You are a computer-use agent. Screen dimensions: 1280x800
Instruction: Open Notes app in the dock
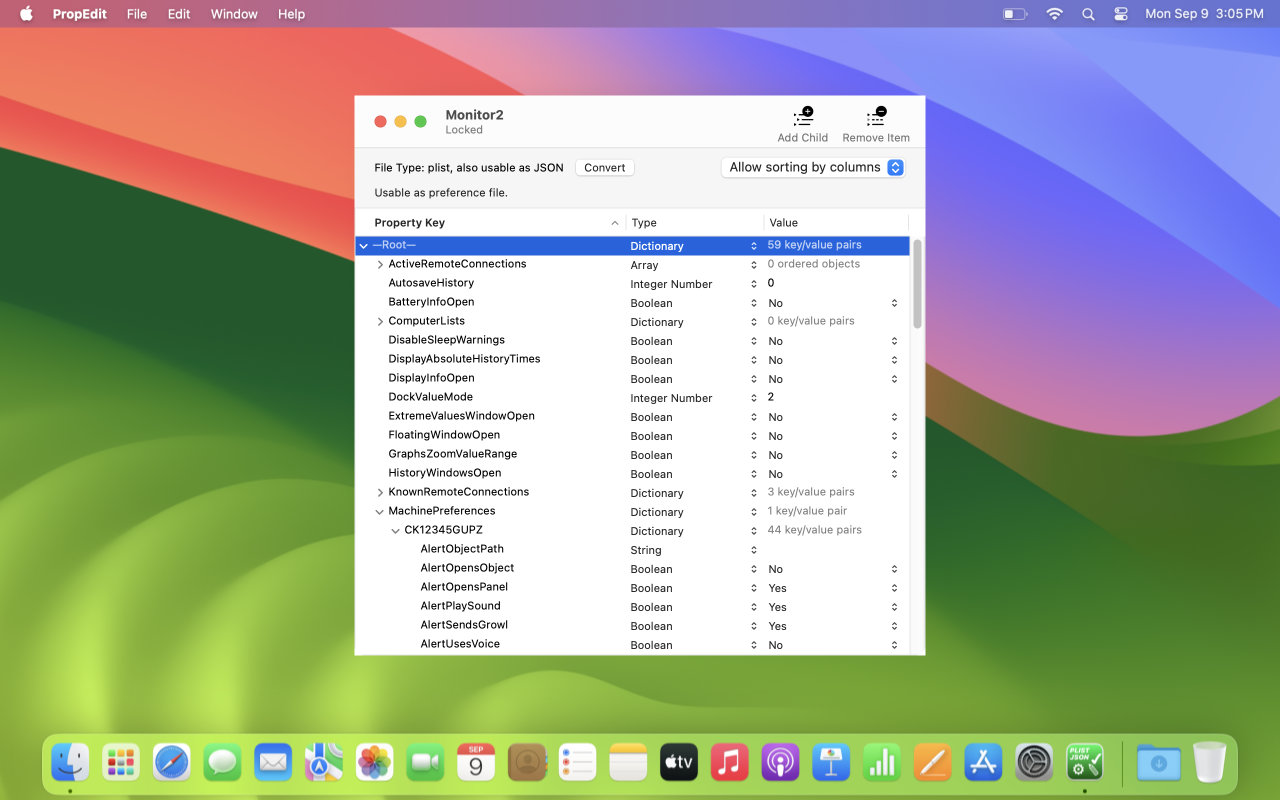[x=629, y=763]
